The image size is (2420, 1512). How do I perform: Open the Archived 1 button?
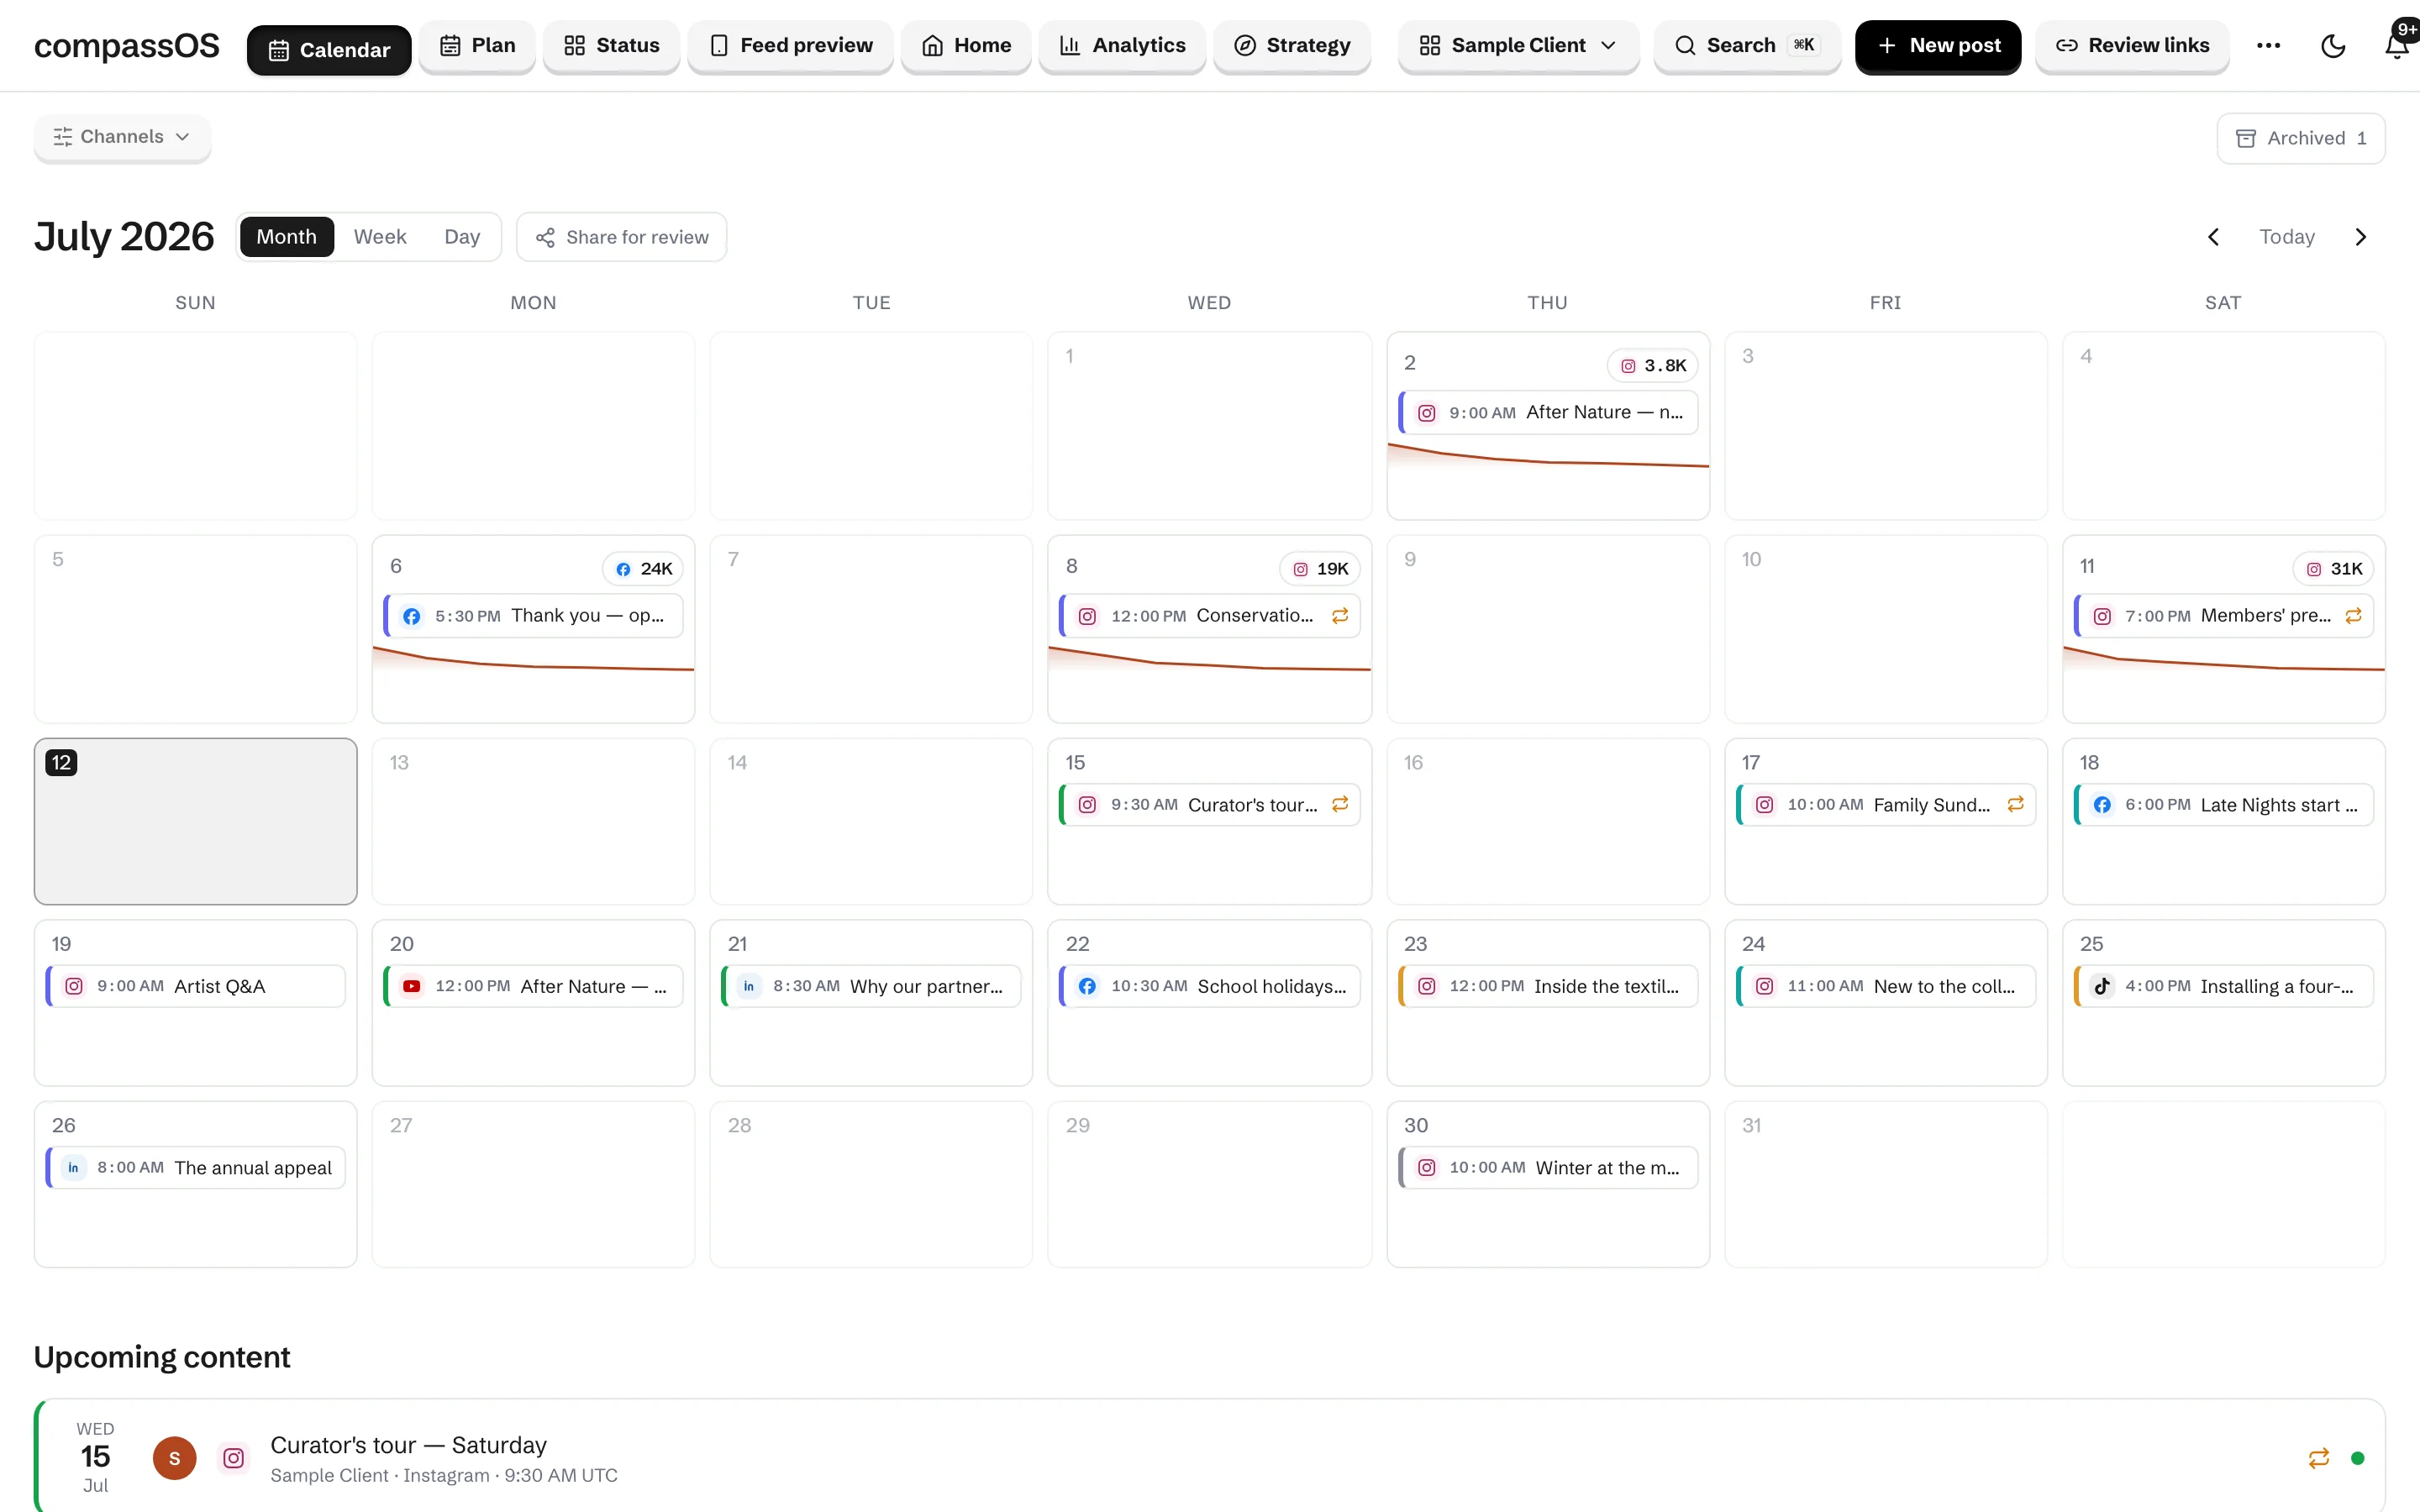(x=2300, y=138)
